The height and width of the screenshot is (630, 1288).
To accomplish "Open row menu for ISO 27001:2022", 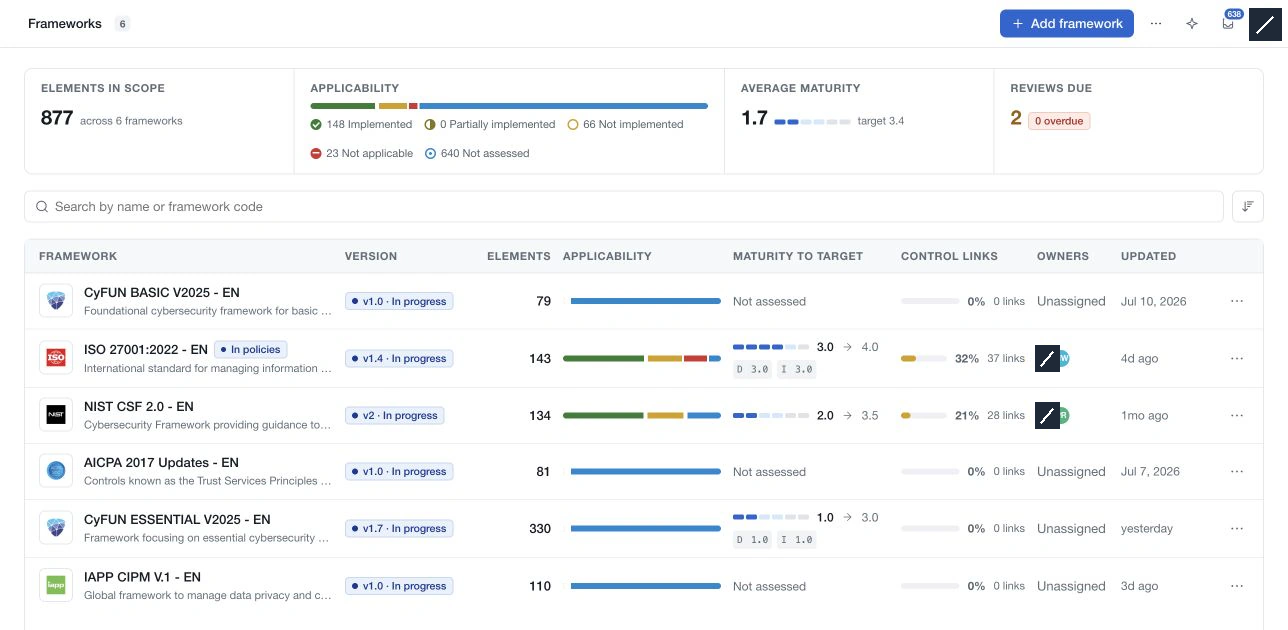I will (x=1237, y=358).
